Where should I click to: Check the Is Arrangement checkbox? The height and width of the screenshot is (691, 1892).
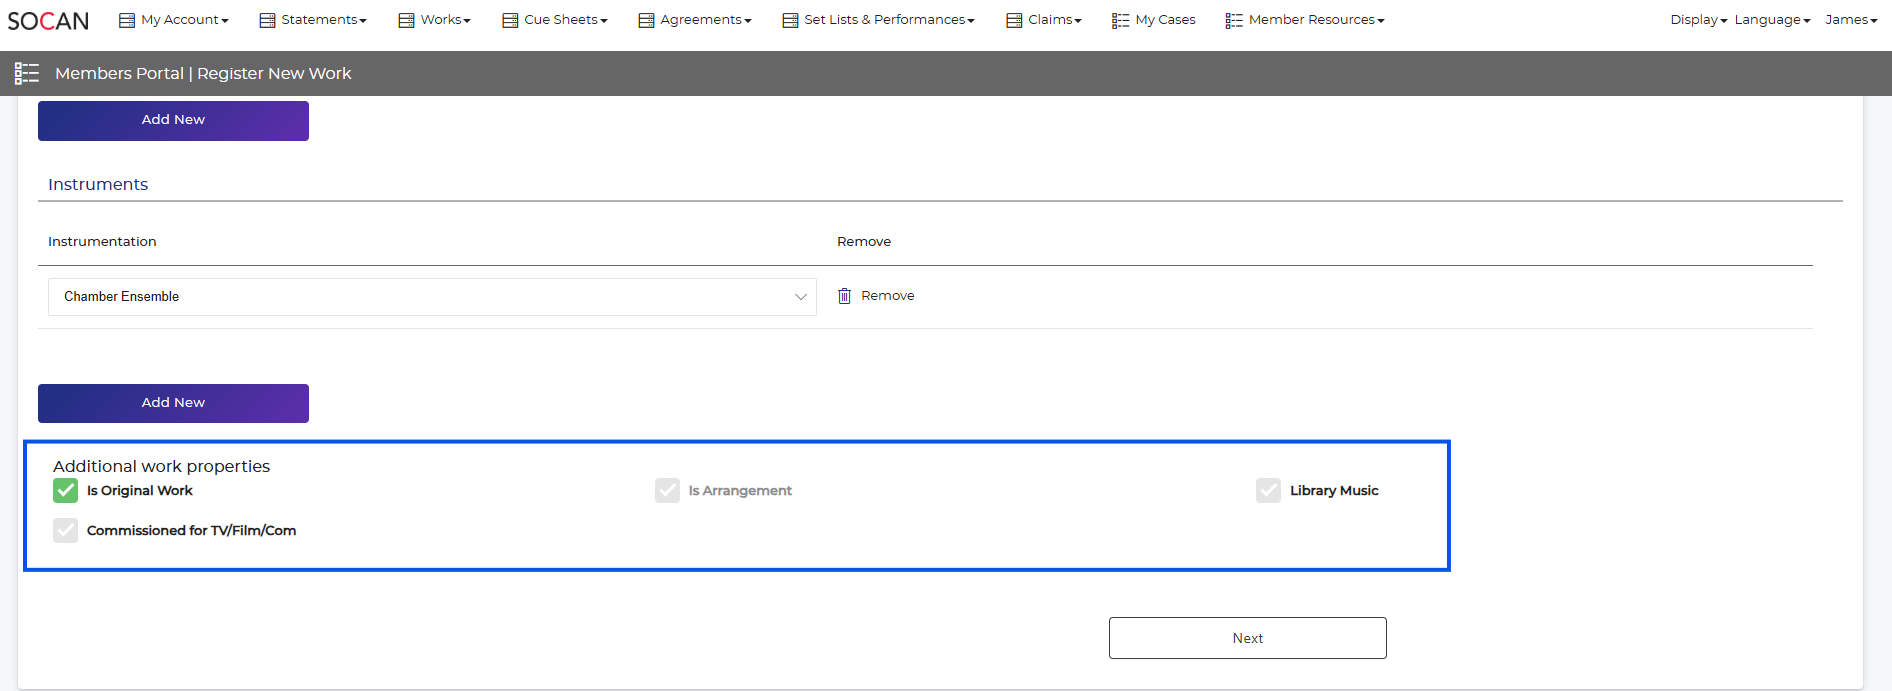(667, 490)
